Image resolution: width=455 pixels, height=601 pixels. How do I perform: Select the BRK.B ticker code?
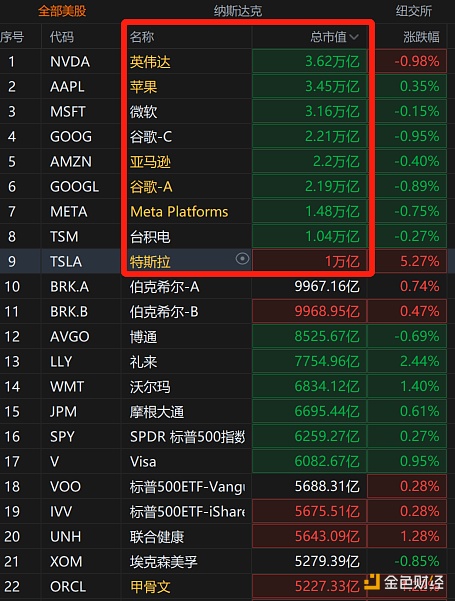click(x=69, y=312)
